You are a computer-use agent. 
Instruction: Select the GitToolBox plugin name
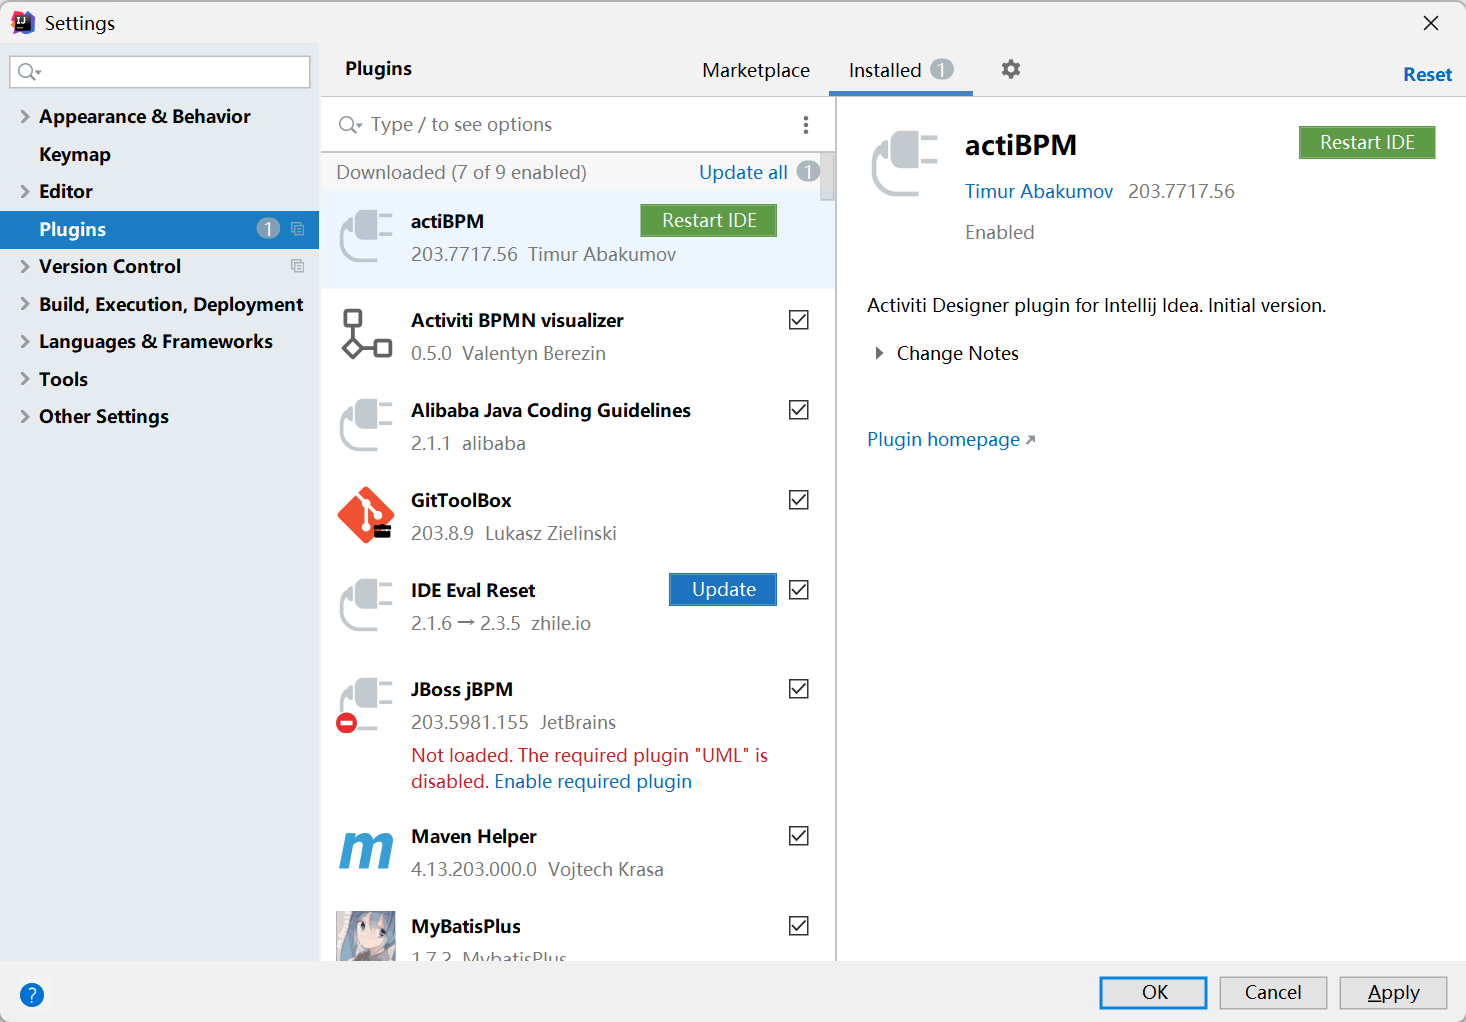[461, 500]
